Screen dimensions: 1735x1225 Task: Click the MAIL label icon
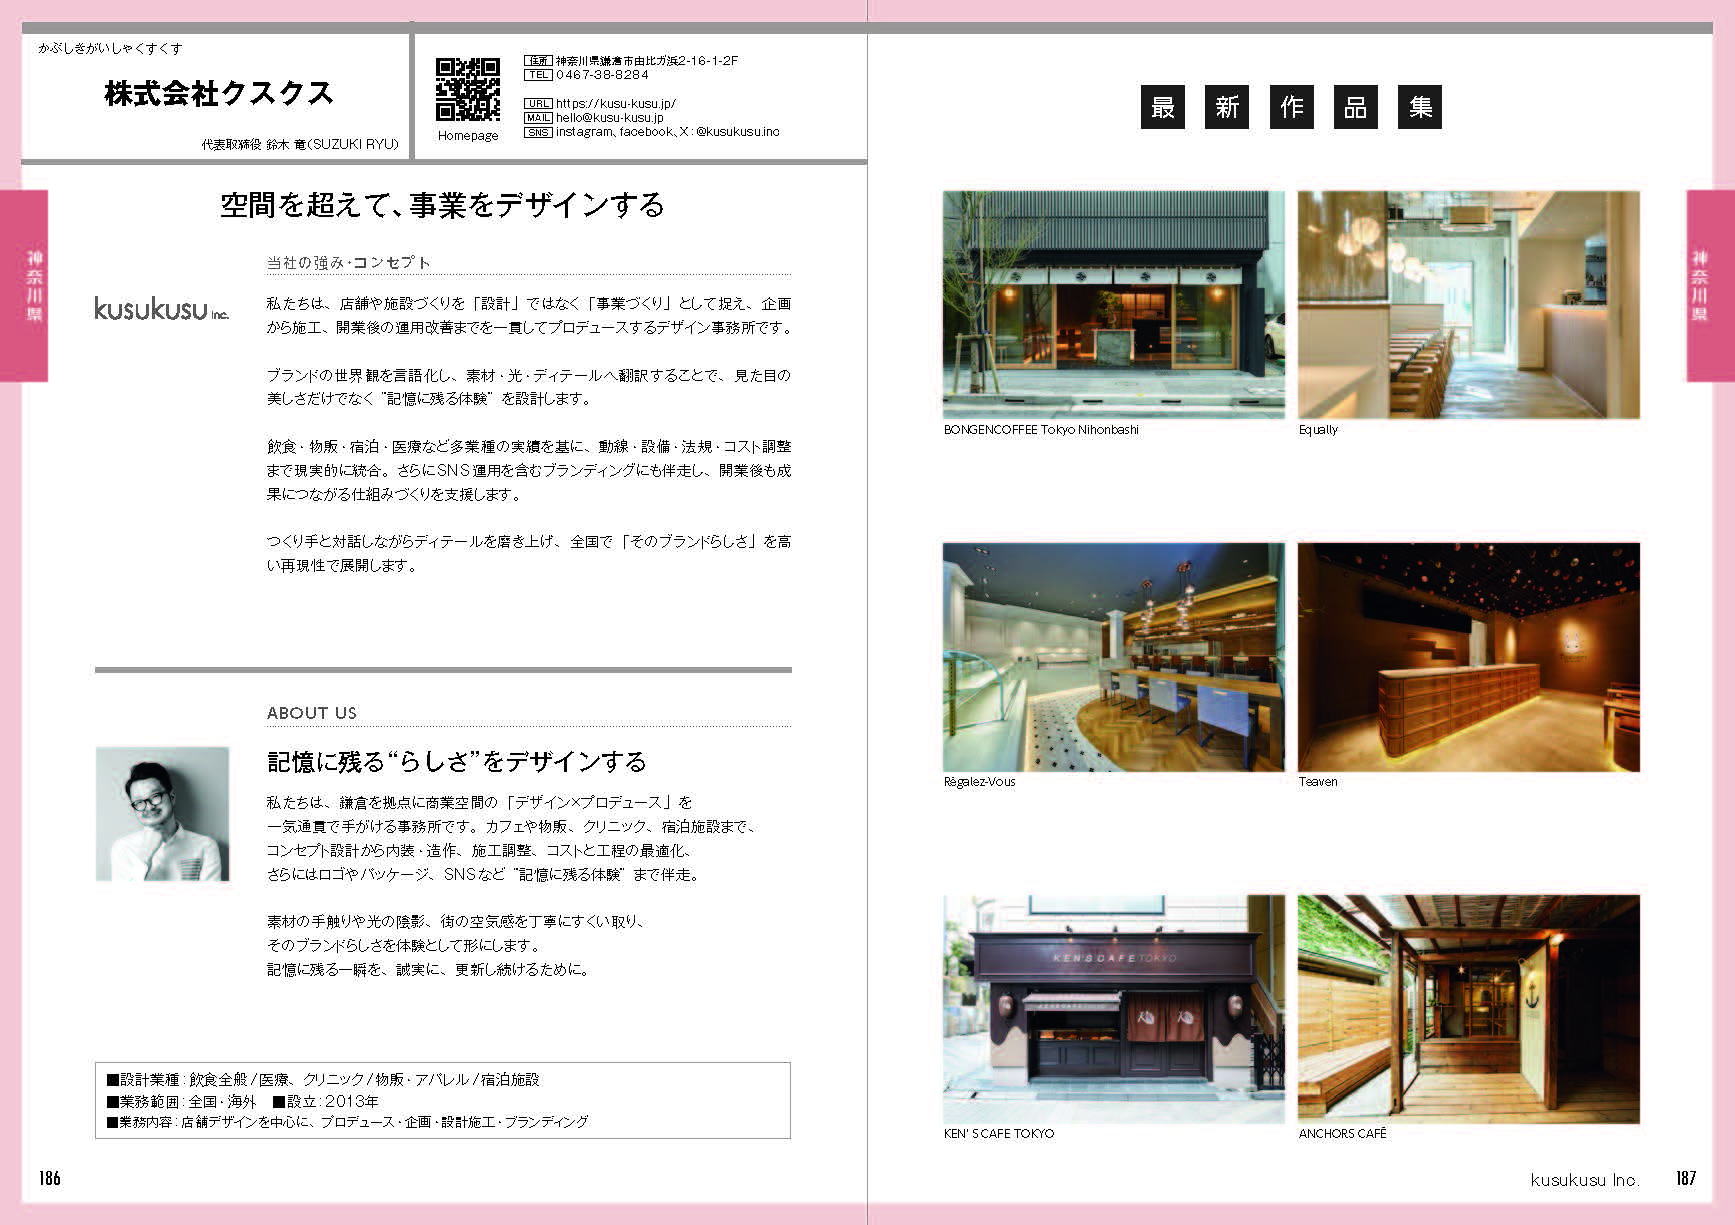pyautogui.click(x=538, y=118)
